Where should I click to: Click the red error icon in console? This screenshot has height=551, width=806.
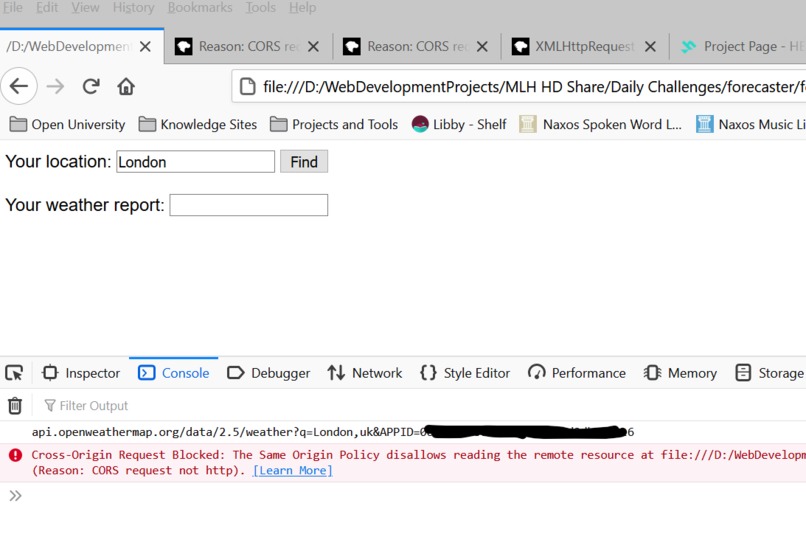pyautogui.click(x=15, y=455)
